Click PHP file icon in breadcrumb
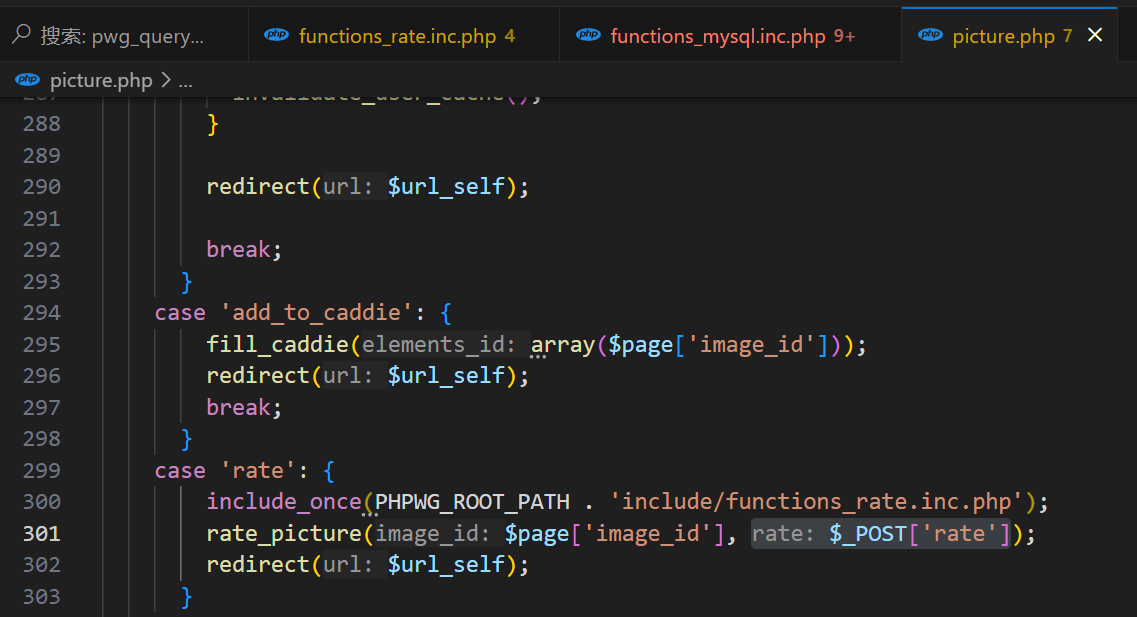 [28, 80]
